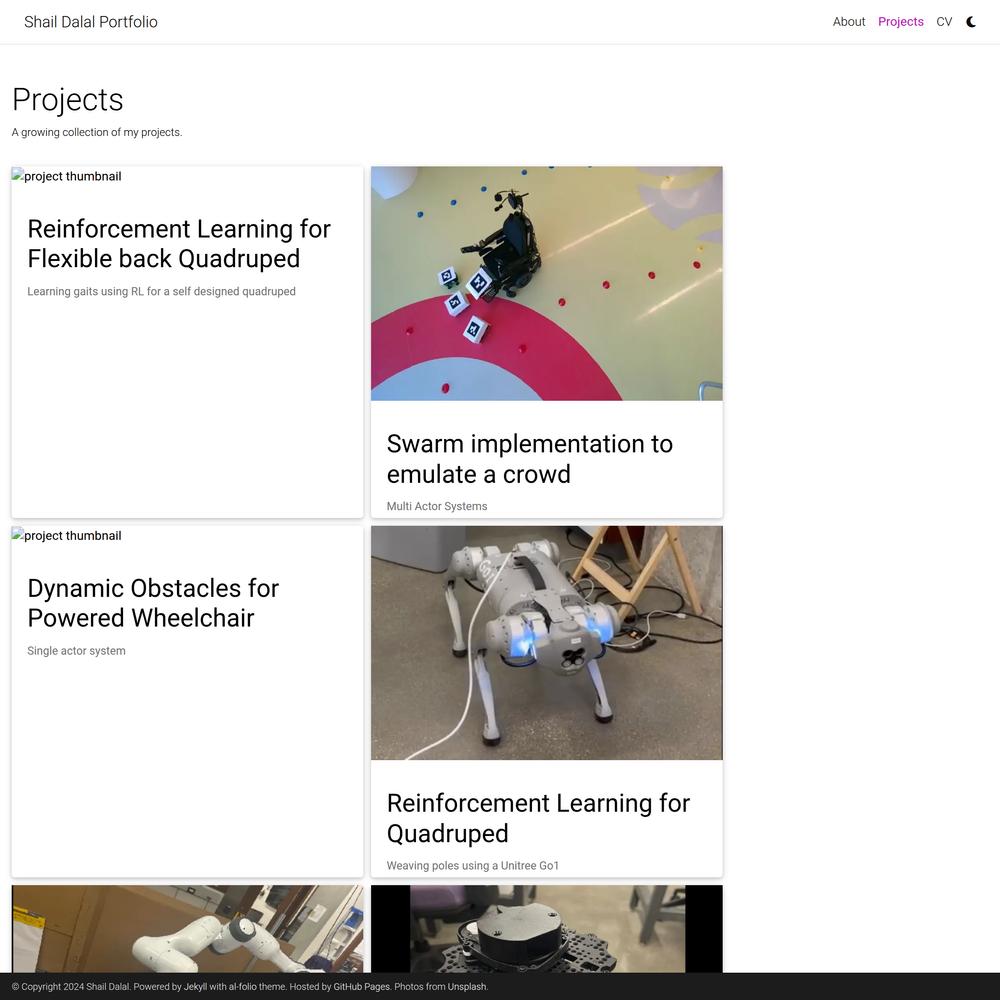Select the Projects nav item
The height and width of the screenshot is (1000, 1000).
pyautogui.click(x=900, y=22)
